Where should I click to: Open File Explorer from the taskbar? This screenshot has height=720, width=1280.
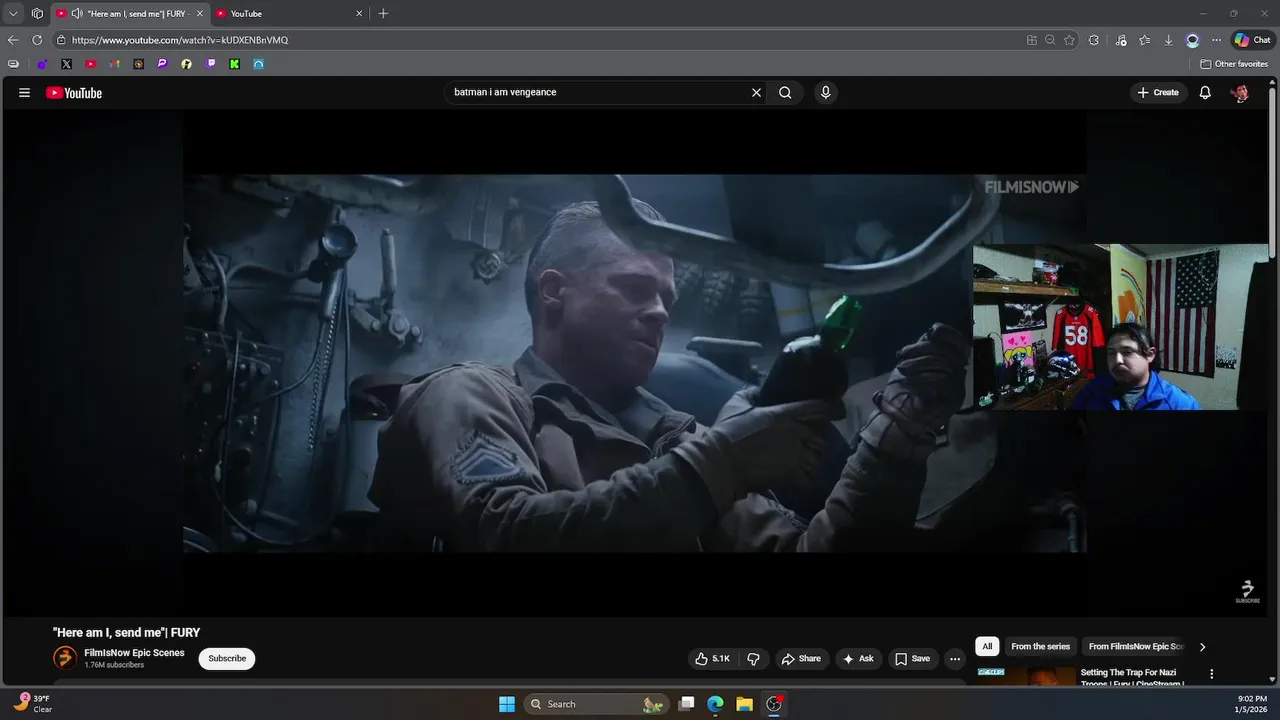click(744, 704)
